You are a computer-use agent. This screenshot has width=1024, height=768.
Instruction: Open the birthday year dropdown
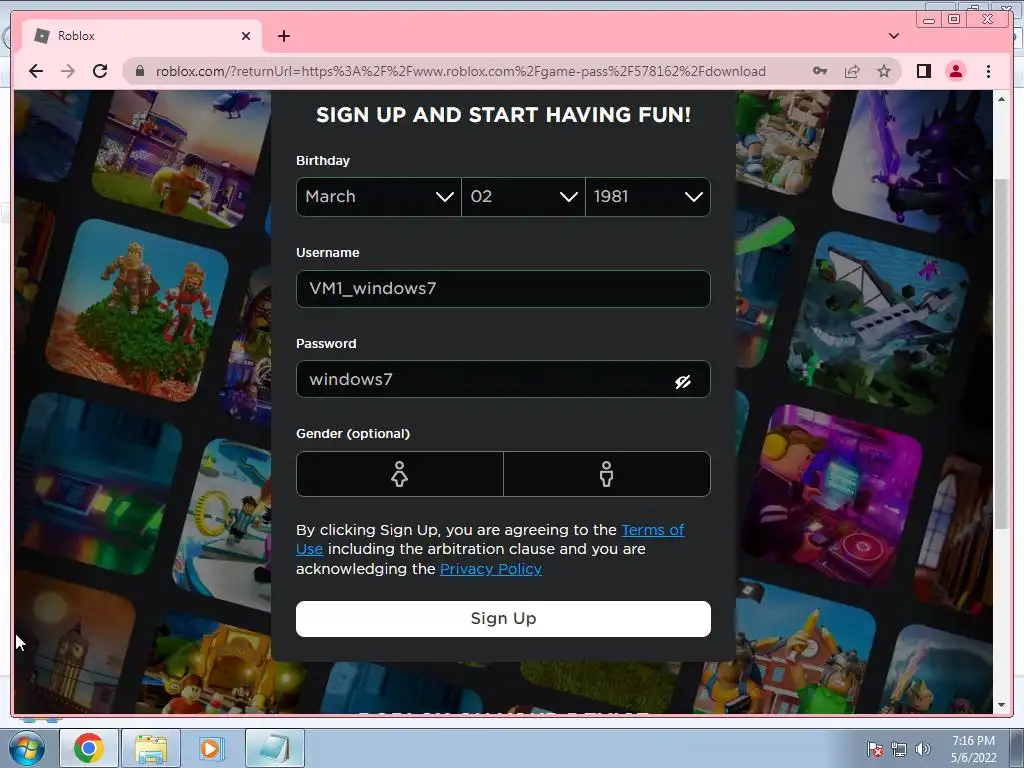click(x=648, y=197)
